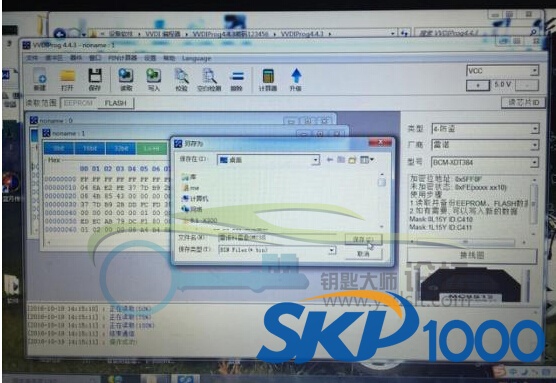This screenshot has width=556, height=383.
Task: Click the 升级 blue upgrade arrow
Action: point(296,79)
